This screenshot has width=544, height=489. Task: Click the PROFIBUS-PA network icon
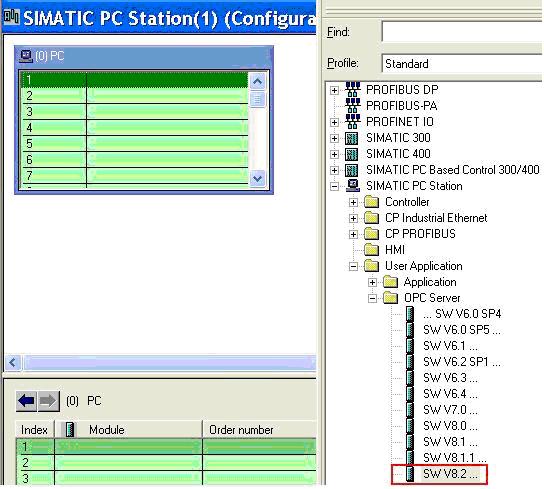pos(352,106)
